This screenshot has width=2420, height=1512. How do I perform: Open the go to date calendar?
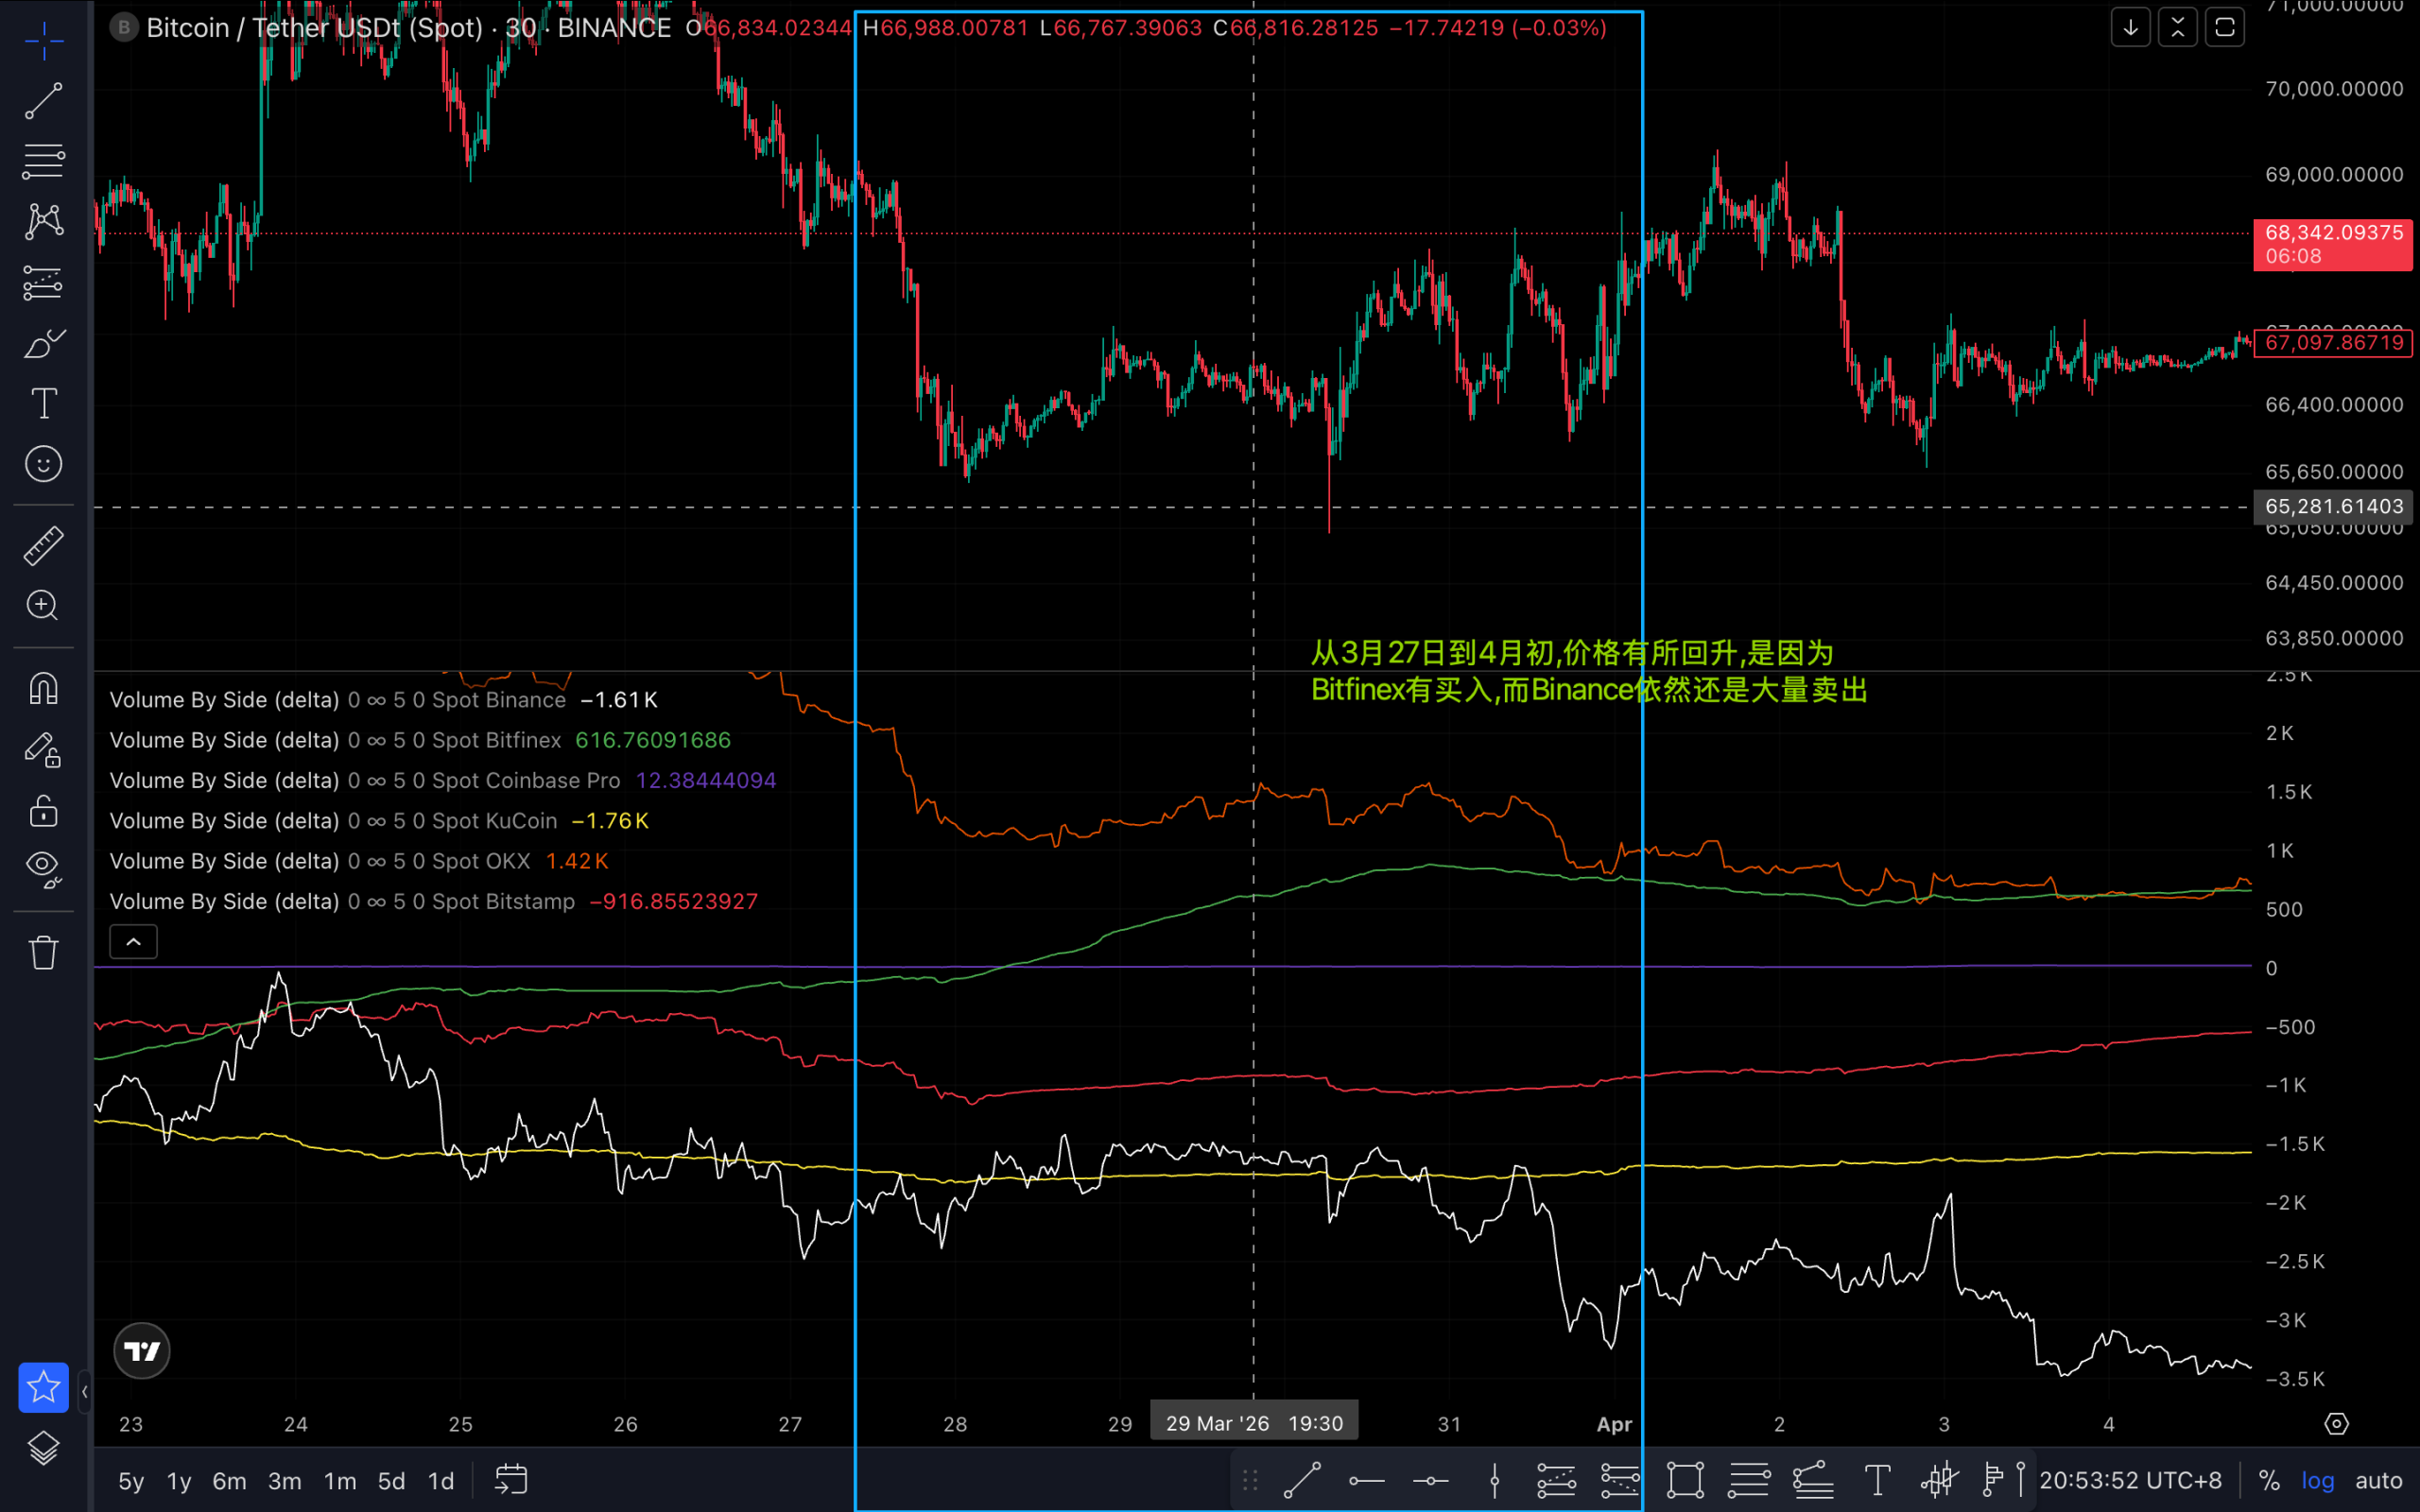[511, 1480]
